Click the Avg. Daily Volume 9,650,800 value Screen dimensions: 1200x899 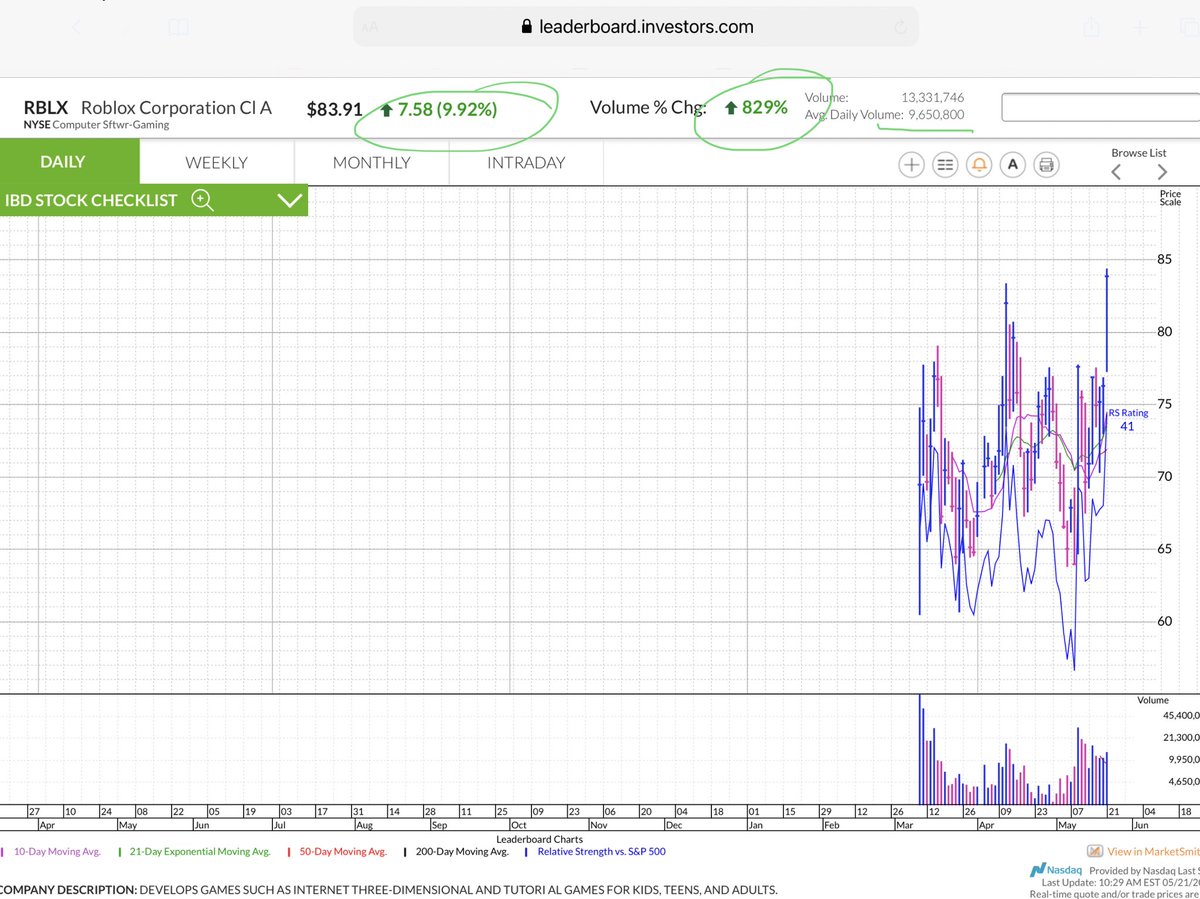[x=935, y=115]
